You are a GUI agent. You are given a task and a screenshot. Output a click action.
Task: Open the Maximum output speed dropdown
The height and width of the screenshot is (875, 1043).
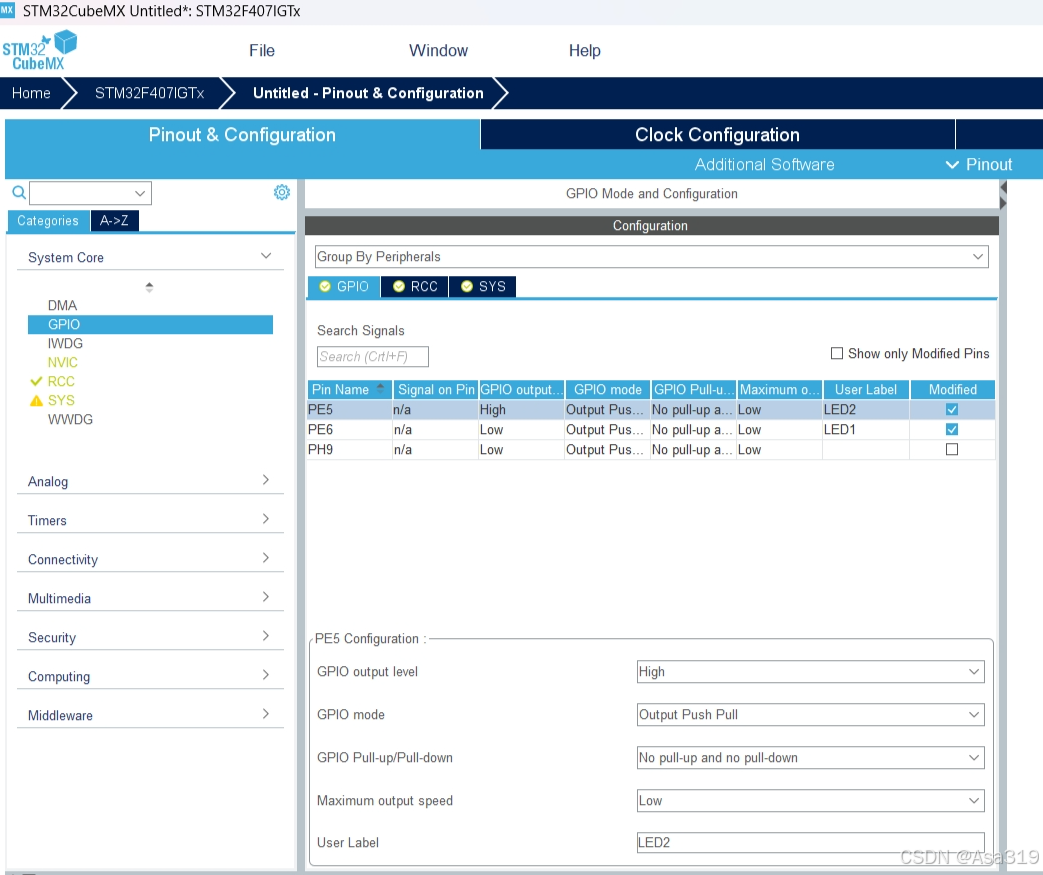point(810,800)
